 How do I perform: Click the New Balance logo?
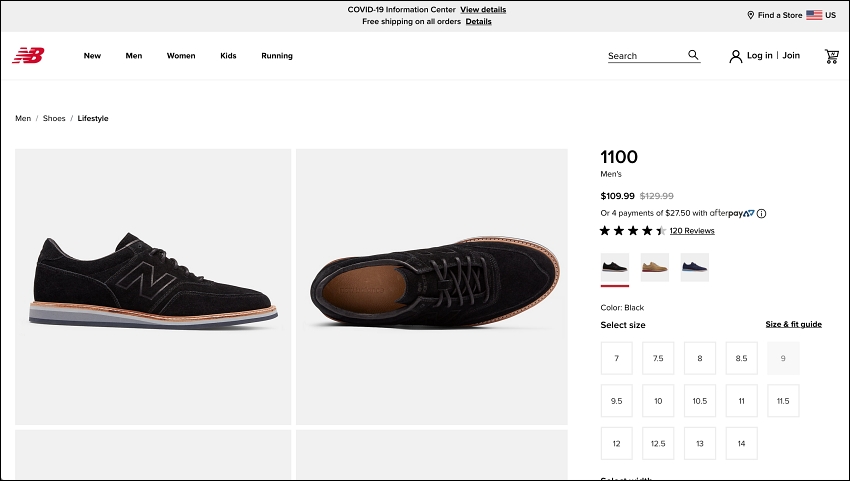pyautogui.click(x=28, y=55)
